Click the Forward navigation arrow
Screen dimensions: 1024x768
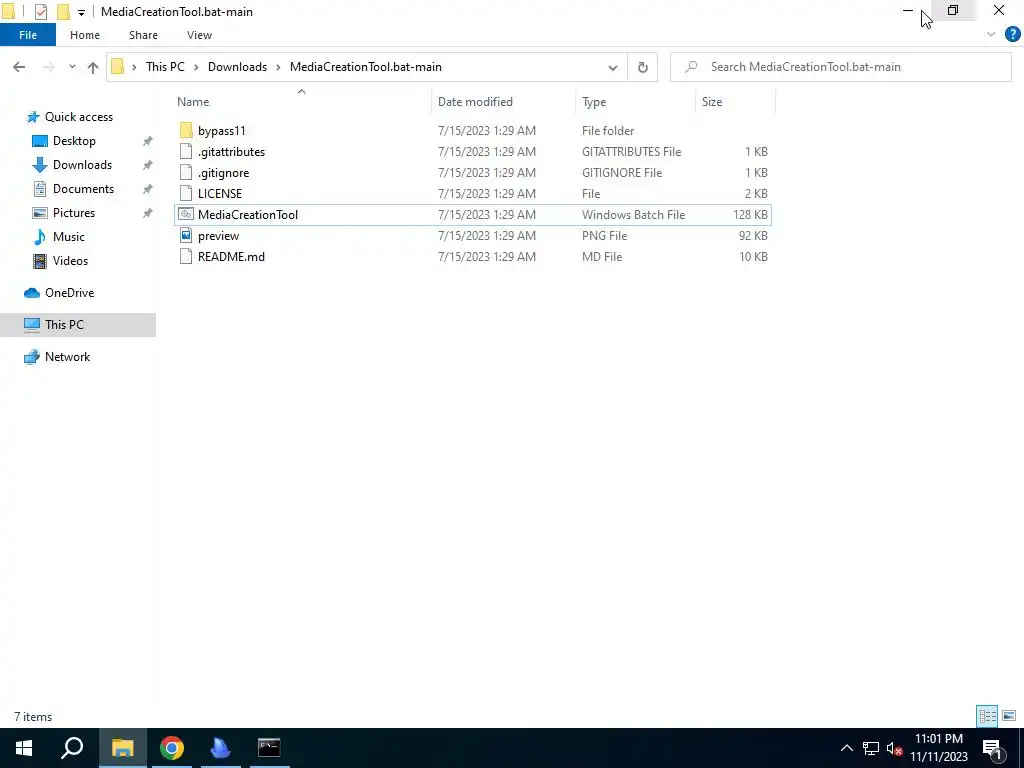tap(48, 67)
